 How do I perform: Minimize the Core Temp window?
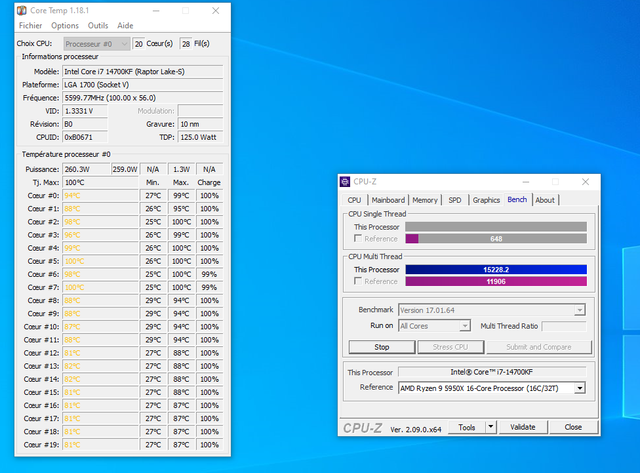(x=156, y=11)
